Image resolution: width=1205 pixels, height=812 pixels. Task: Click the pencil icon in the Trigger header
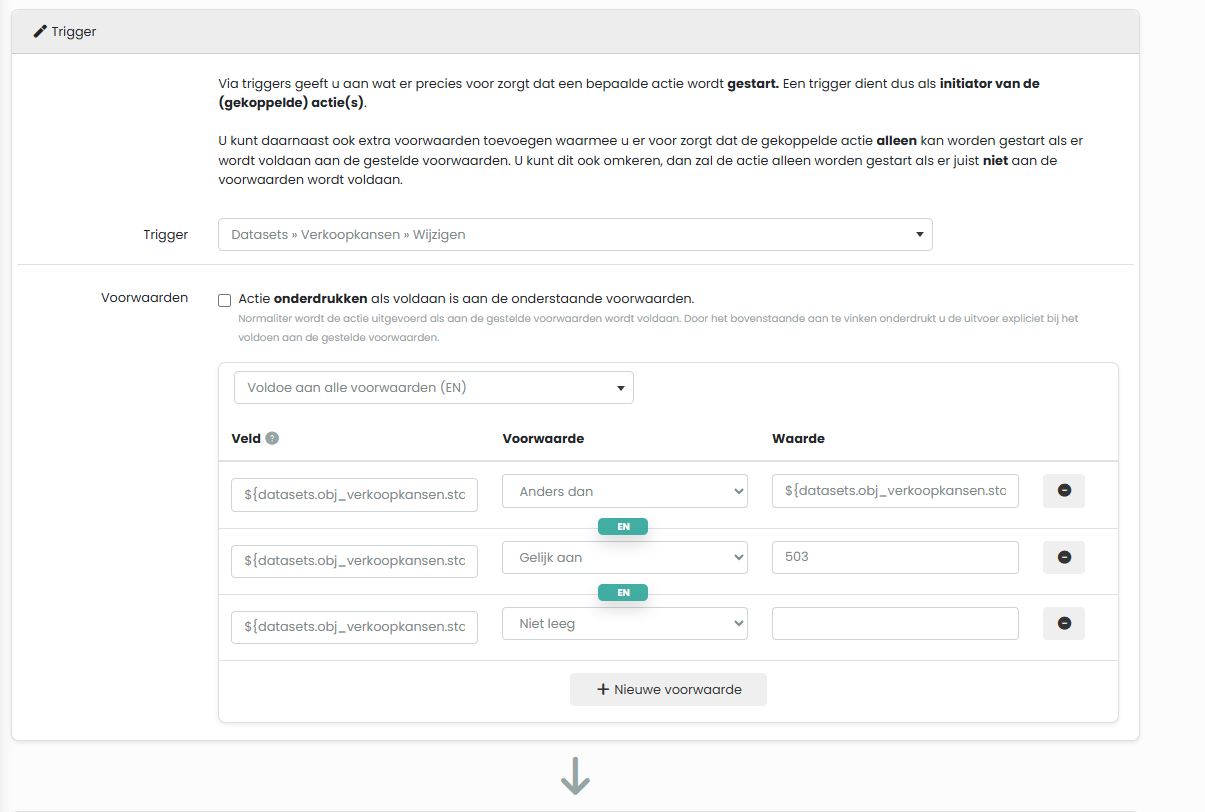pyautogui.click(x=40, y=32)
